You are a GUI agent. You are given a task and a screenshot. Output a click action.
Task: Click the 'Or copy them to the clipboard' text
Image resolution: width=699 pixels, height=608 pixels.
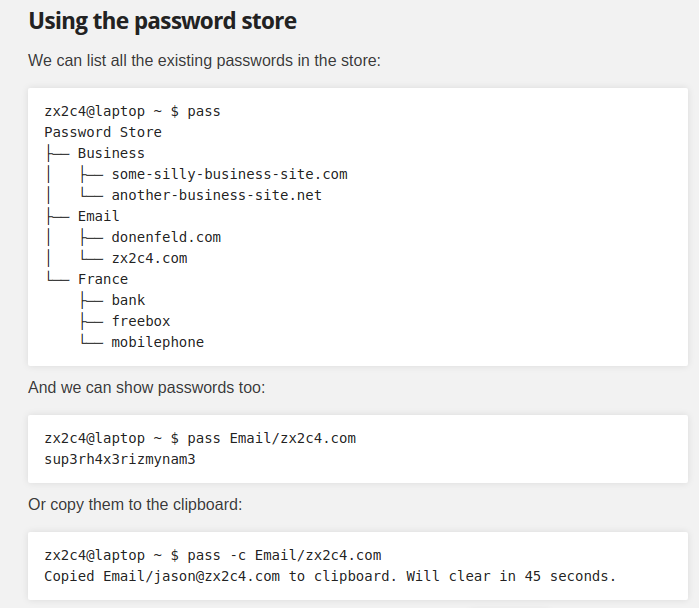point(135,504)
